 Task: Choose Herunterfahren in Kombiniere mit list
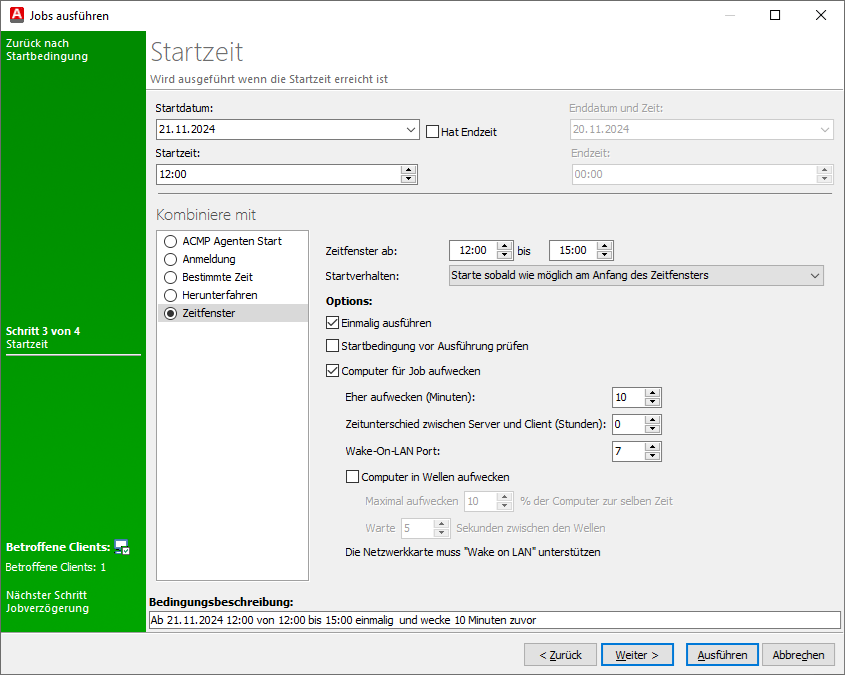click(171, 295)
